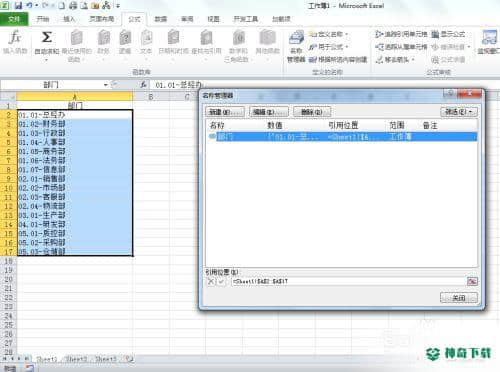Click the New button in Name Manager

(x=225, y=112)
